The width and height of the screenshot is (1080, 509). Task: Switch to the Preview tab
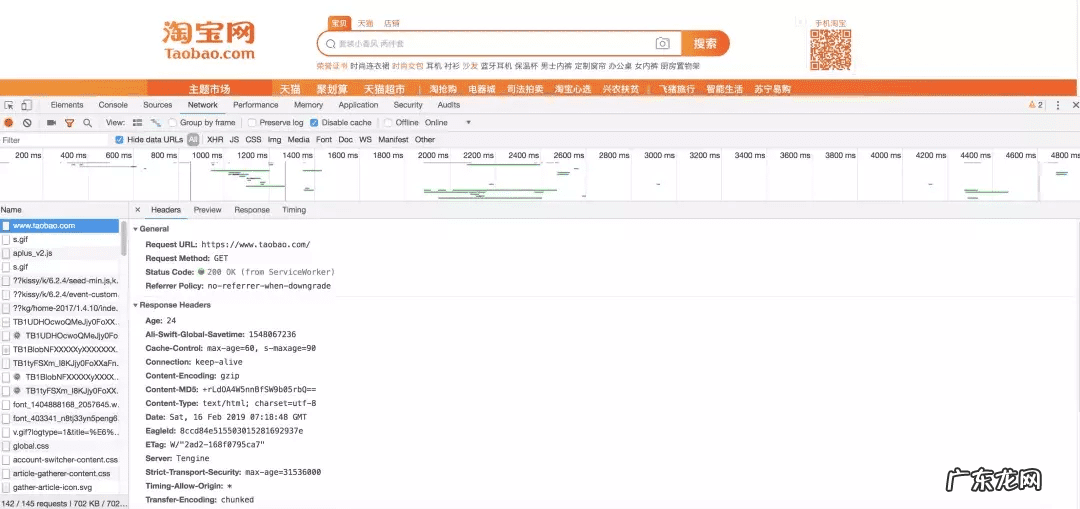[207, 210]
